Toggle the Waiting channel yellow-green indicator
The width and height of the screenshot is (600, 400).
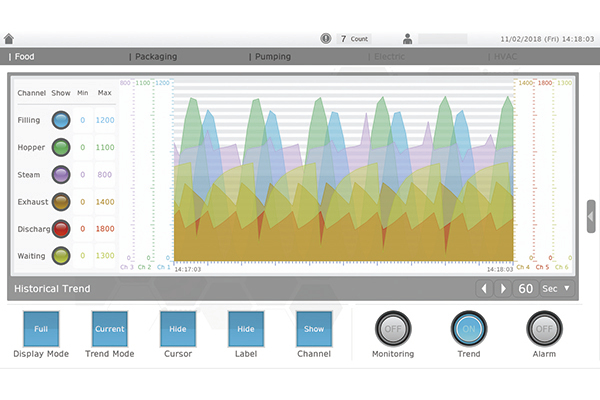click(x=61, y=256)
